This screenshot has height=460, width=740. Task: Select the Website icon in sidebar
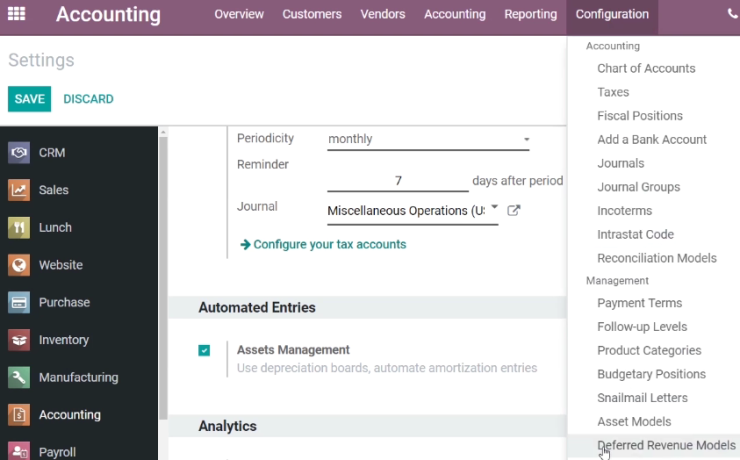pos(19,265)
